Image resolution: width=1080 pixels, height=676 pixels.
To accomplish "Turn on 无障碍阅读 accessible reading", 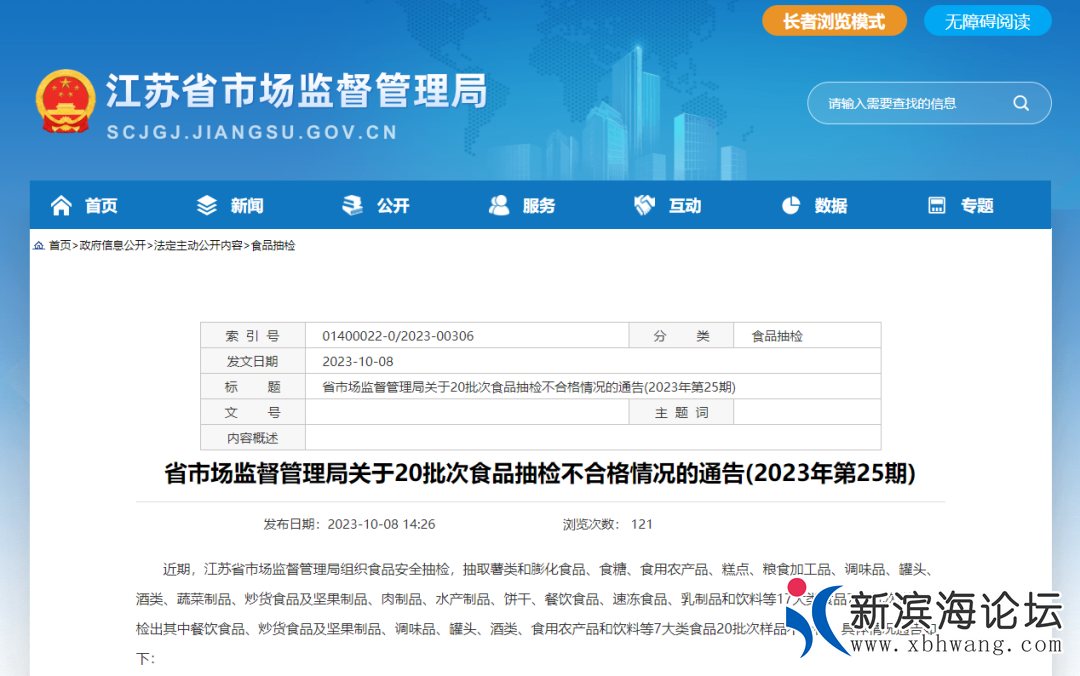I will (x=987, y=21).
